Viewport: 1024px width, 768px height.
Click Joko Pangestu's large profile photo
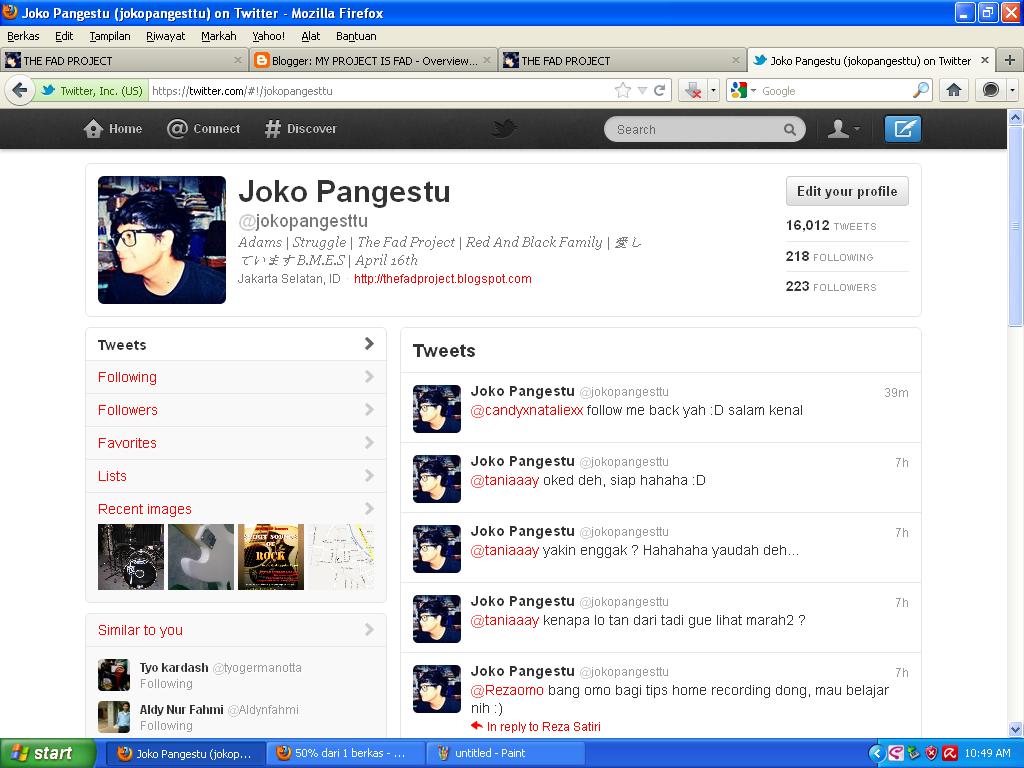(162, 240)
